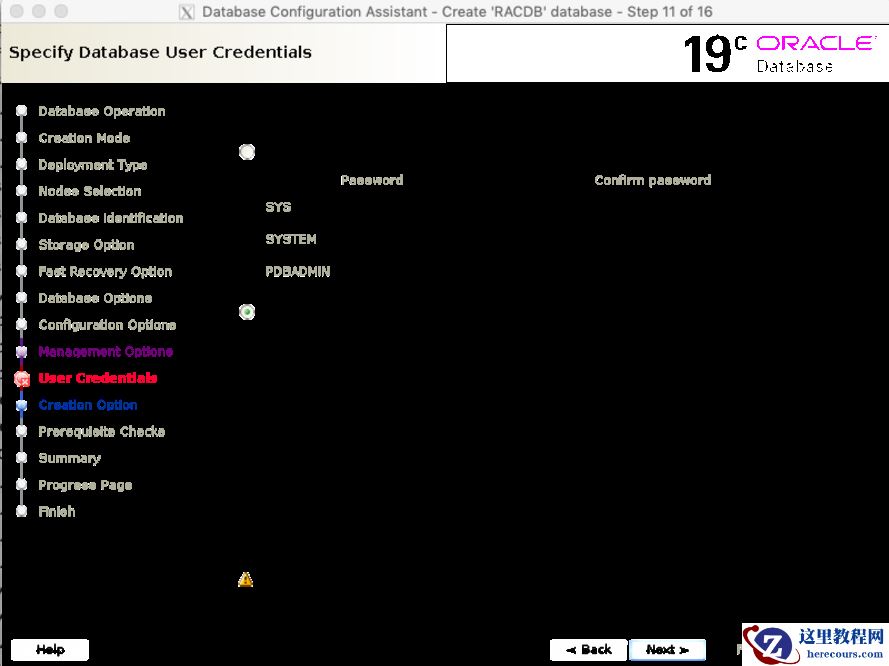
Task: Click the Prerequisite Checks step
Action: 101,431
